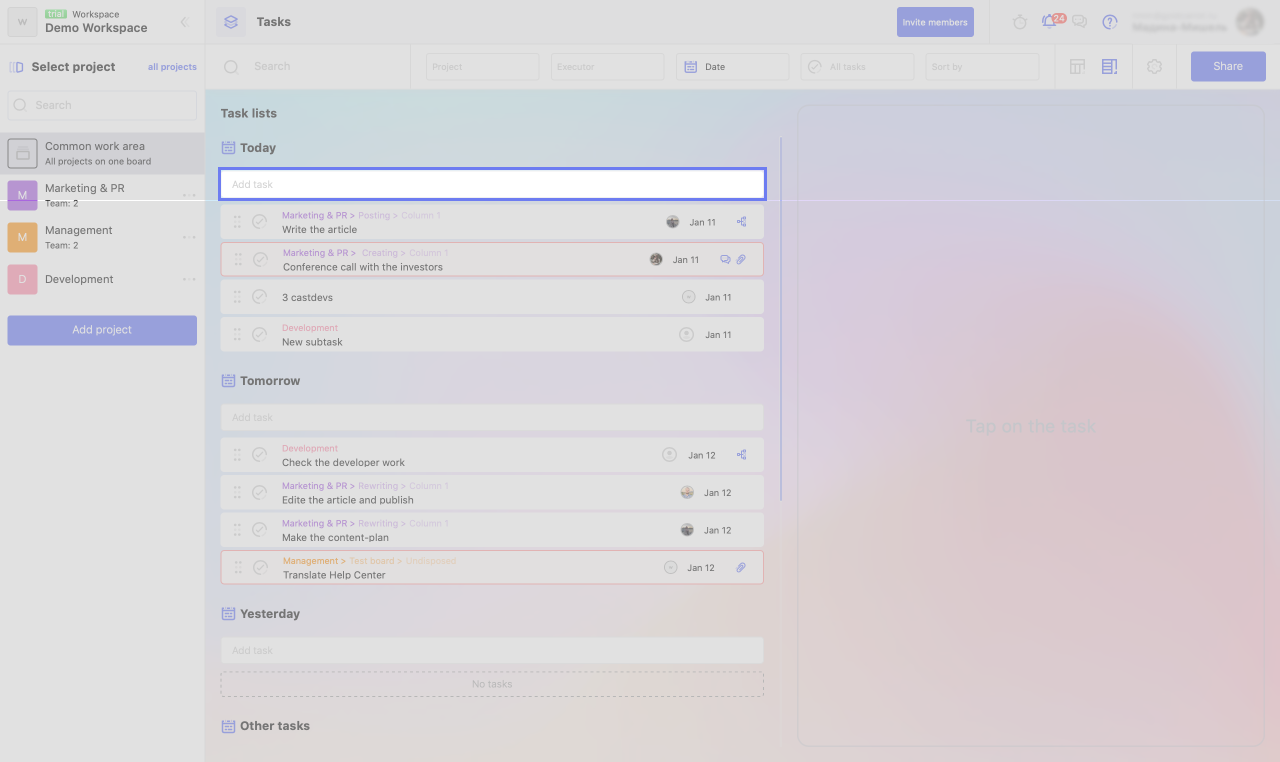Open the notifications bell with 24 badge
1280x762 pixels.
pos(1049,22)
